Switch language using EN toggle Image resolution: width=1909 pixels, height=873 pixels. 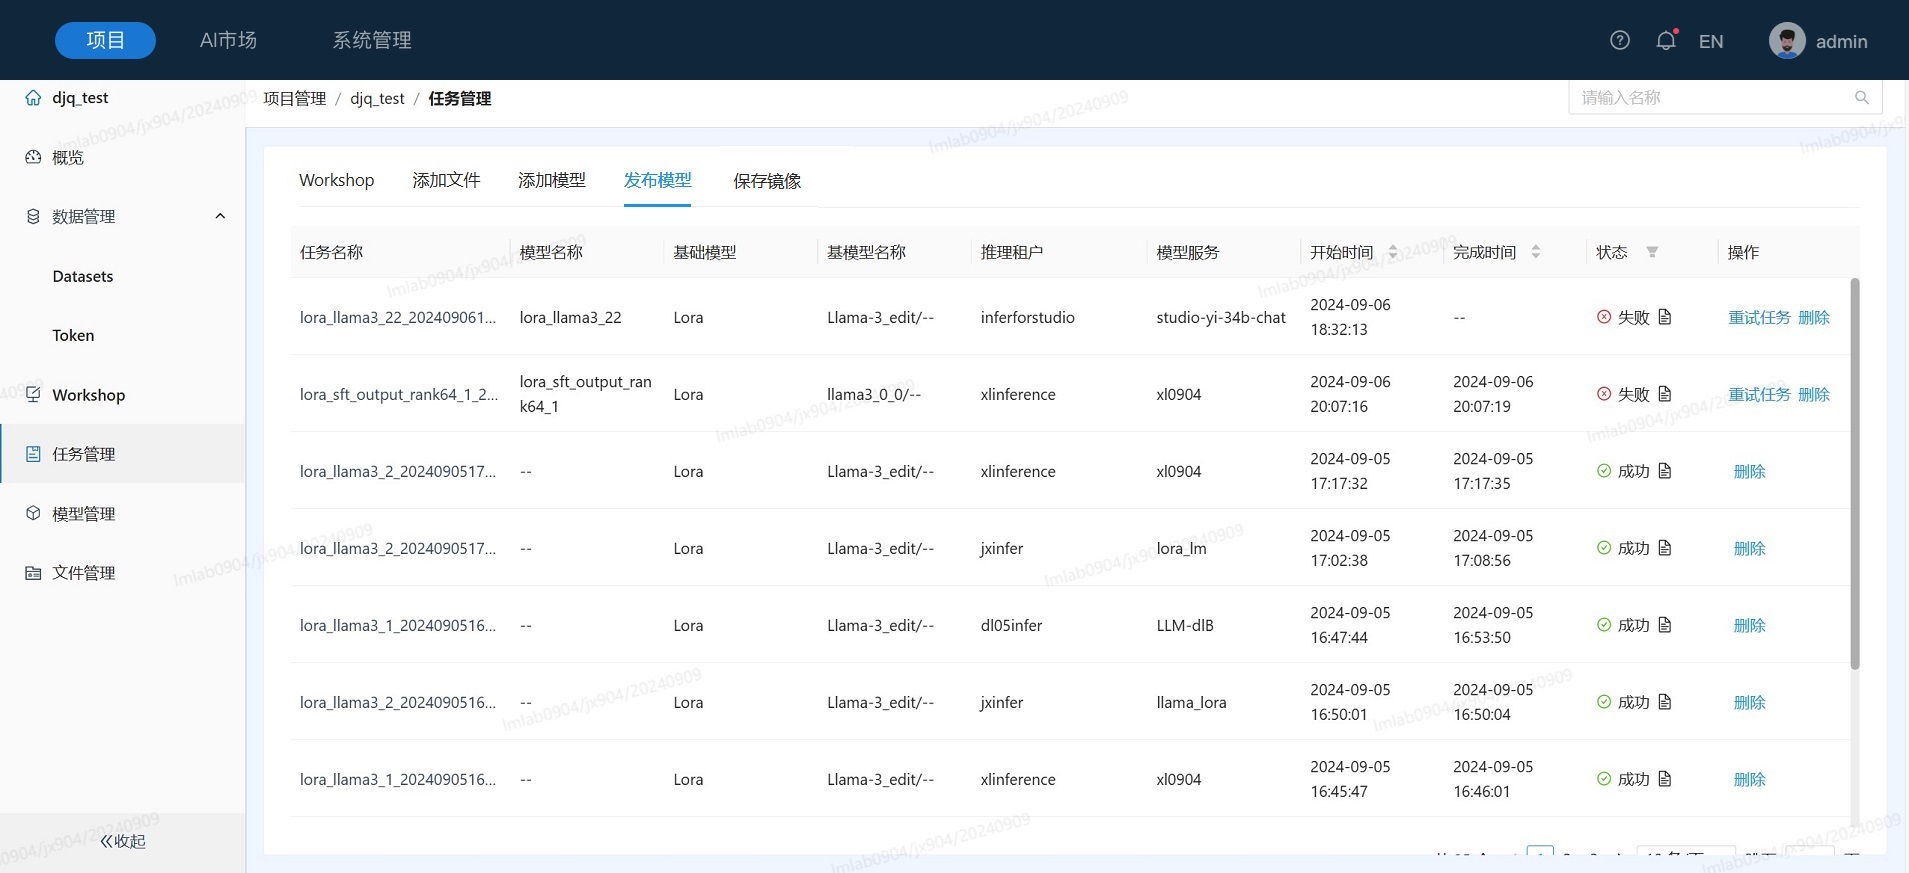[x=1710, y=42]
